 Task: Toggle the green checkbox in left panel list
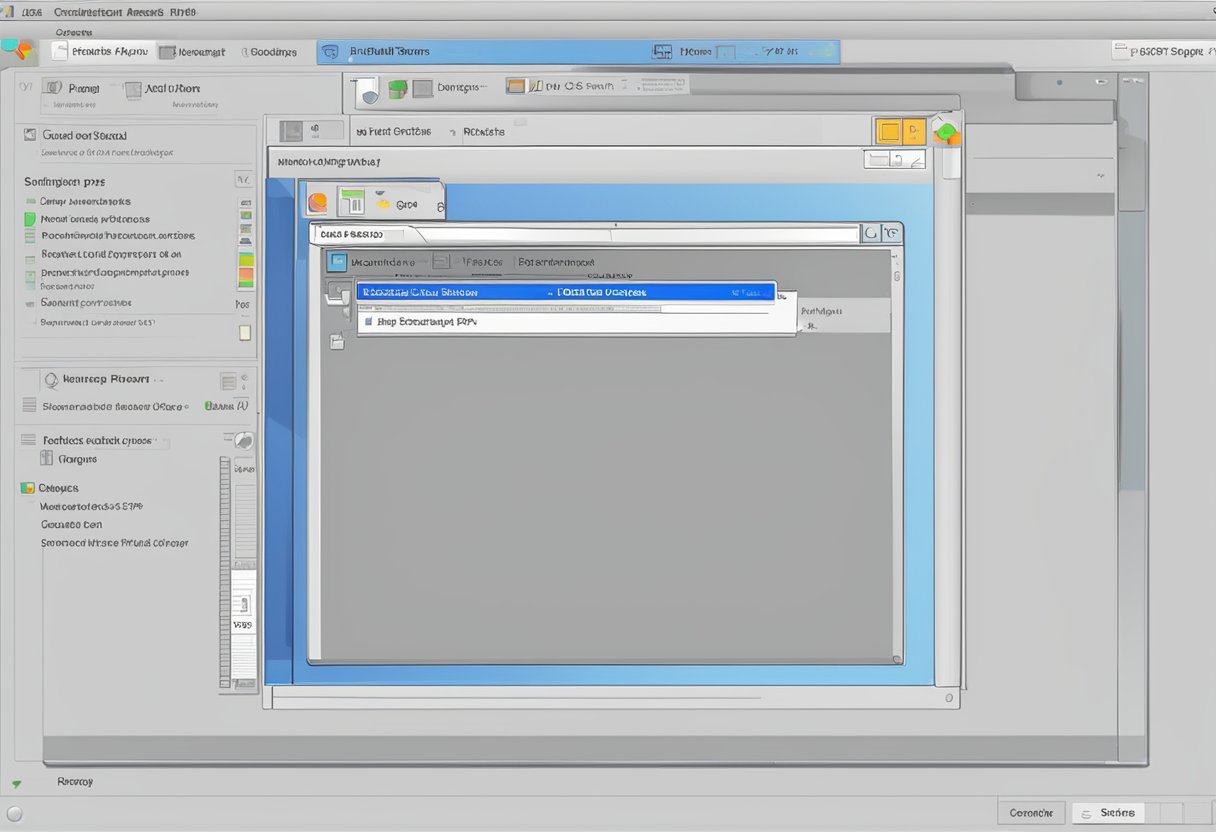coord(30,219)
